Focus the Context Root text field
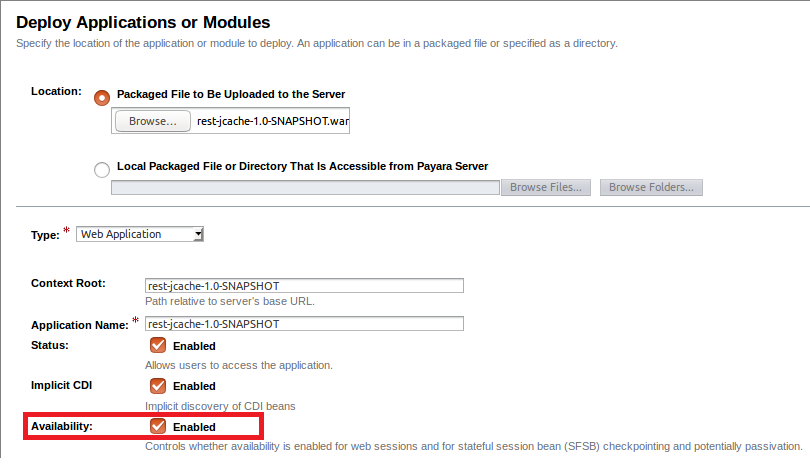810x471 pixels. (304, 286)
